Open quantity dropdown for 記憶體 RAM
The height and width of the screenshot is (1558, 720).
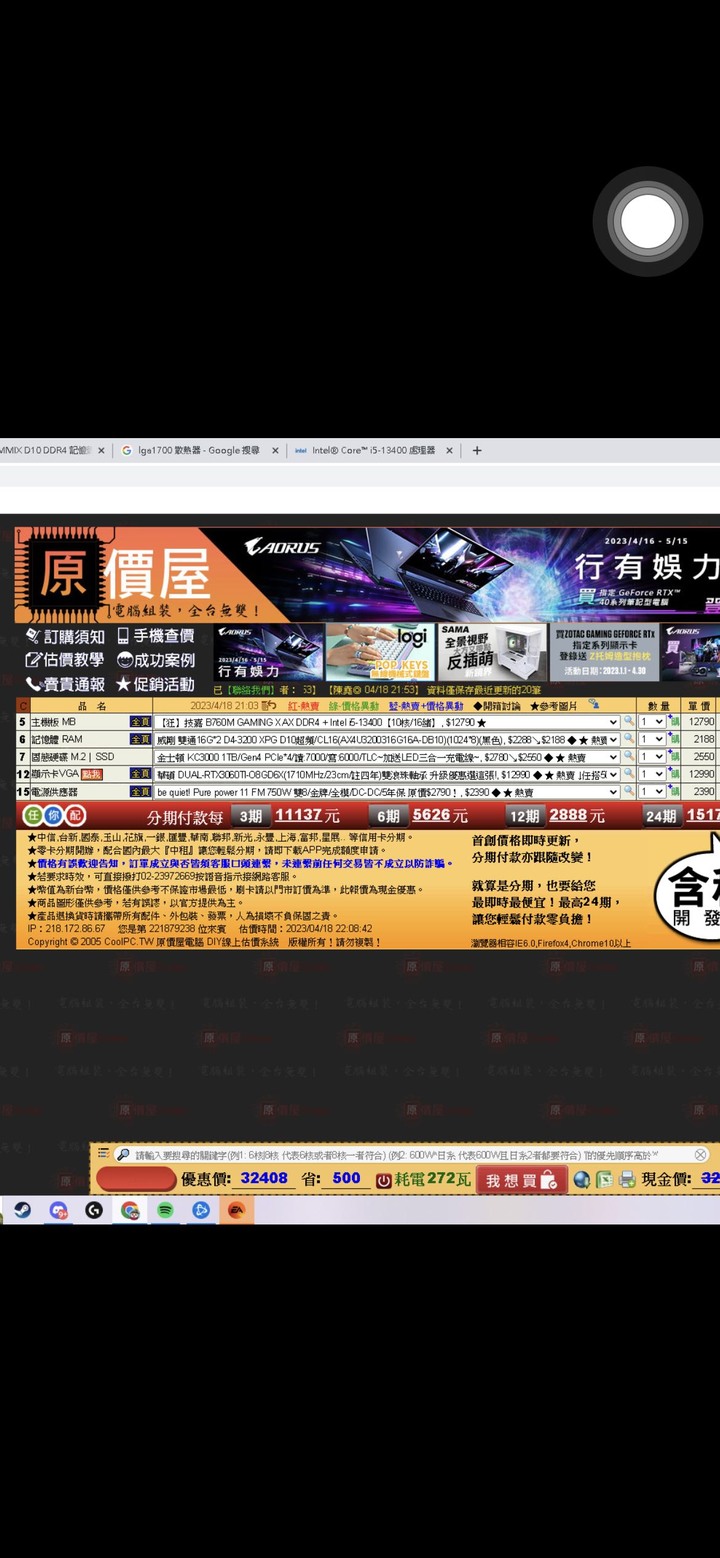point(652,740)
